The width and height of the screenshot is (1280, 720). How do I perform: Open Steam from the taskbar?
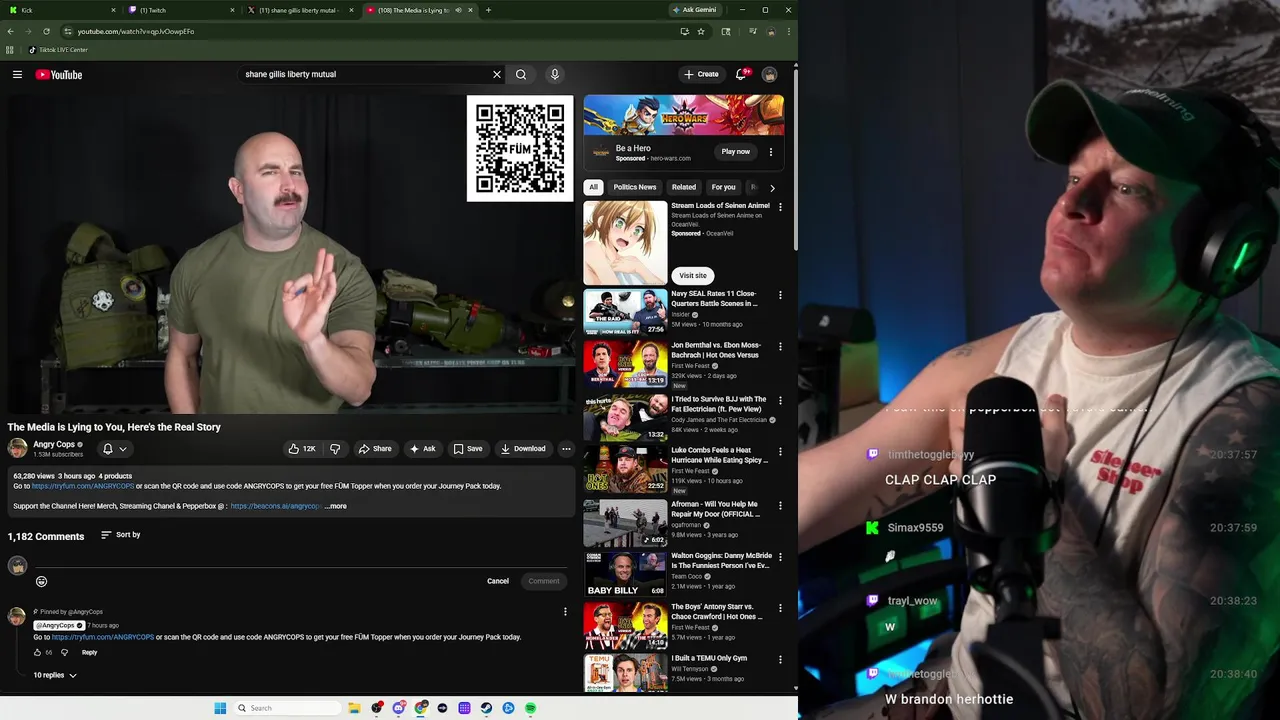point(486,708)
